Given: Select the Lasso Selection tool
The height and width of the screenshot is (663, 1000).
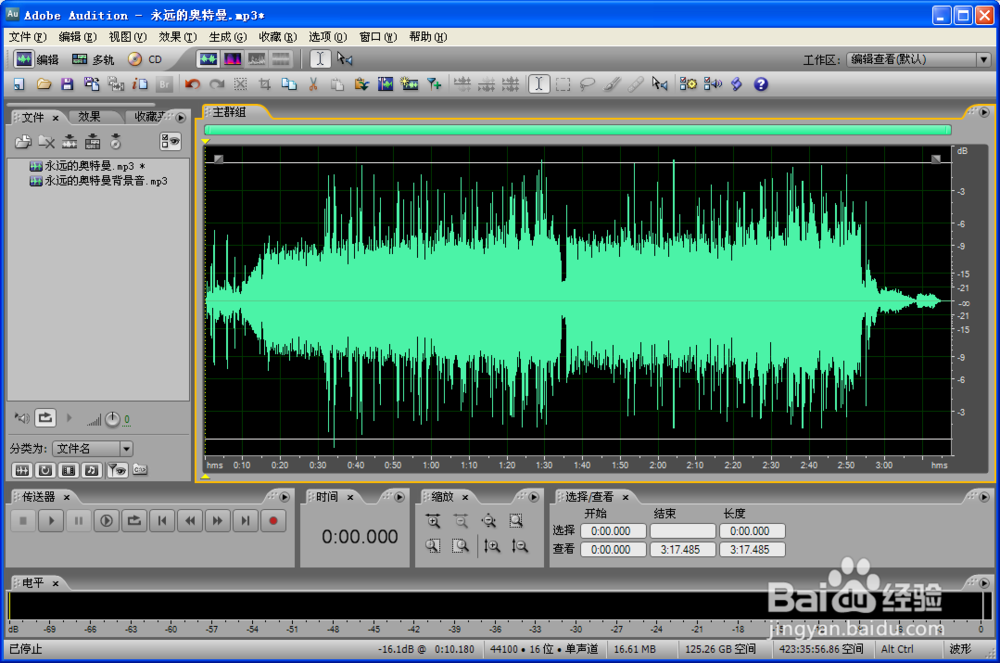Looking at the screenshot, I should click(x=587, y=84).
